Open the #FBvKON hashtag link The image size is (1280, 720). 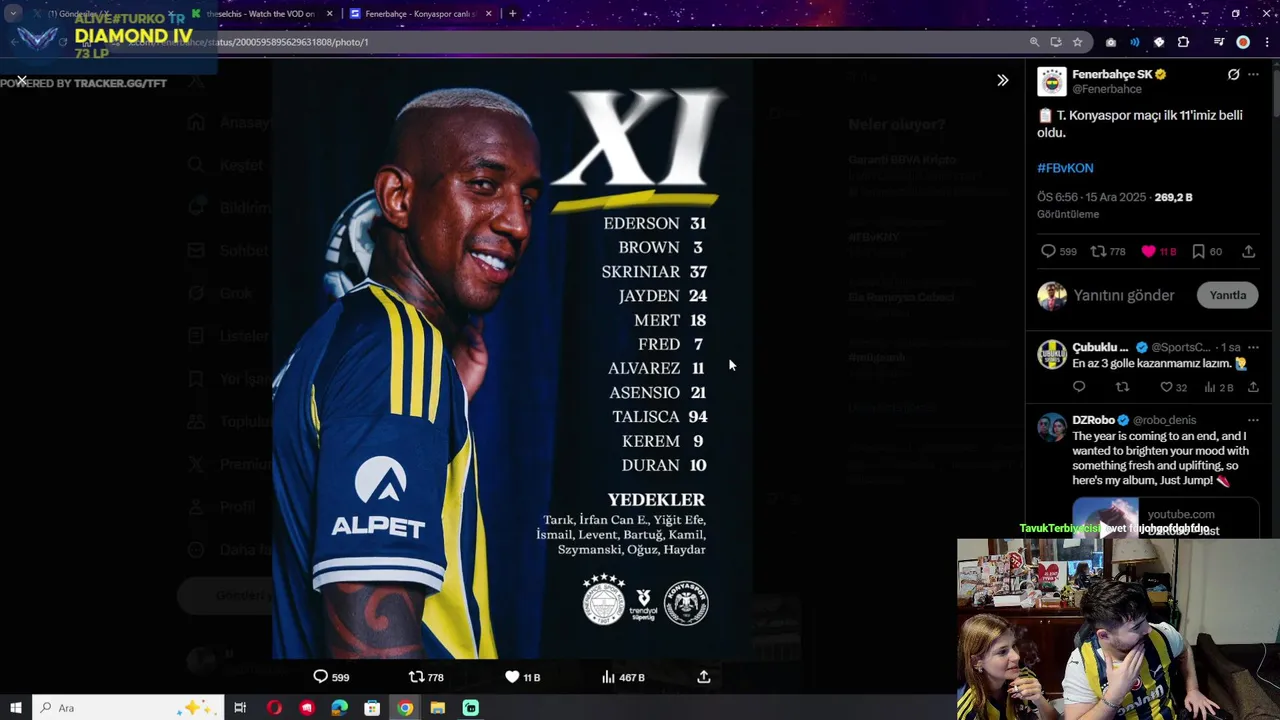(x=1065, y=168)
